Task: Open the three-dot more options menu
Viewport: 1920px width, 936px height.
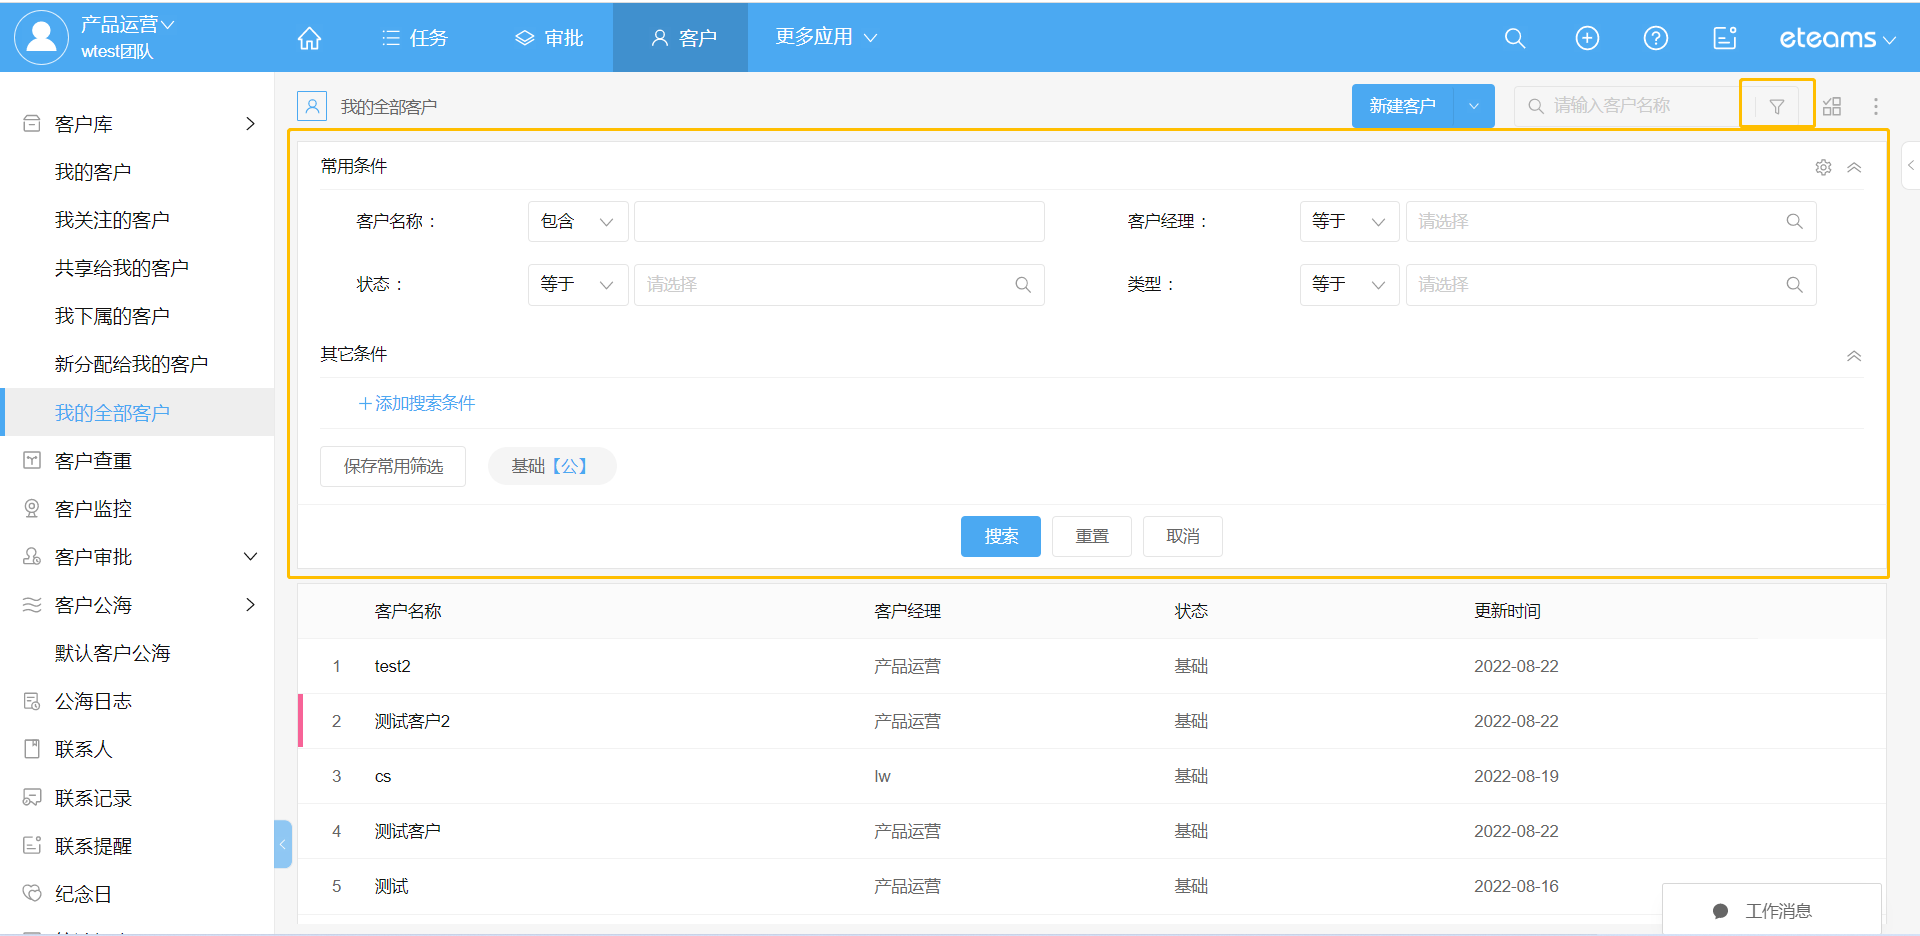Action: tap(1876, 106)
